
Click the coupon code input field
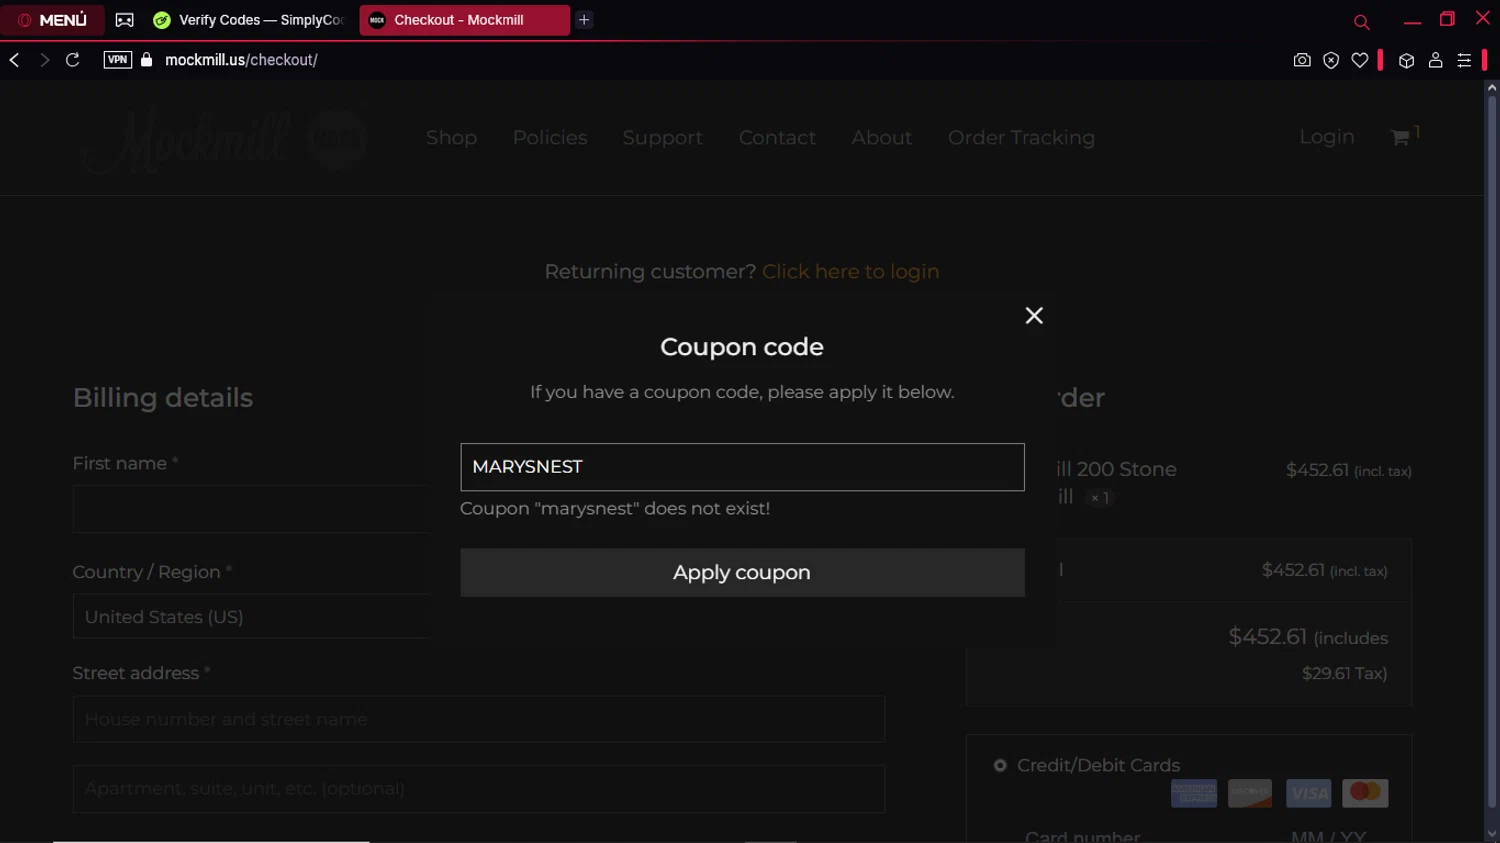(742, 467)
